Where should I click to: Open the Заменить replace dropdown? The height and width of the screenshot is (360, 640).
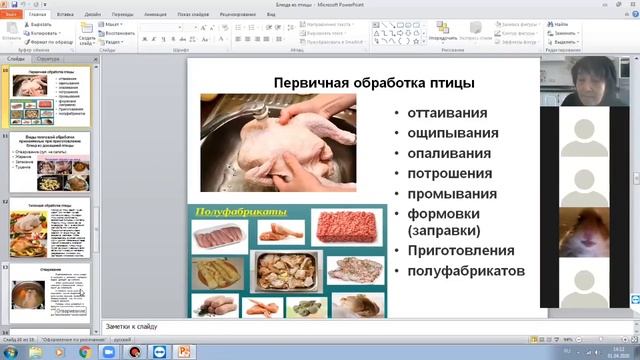point(564,33)
